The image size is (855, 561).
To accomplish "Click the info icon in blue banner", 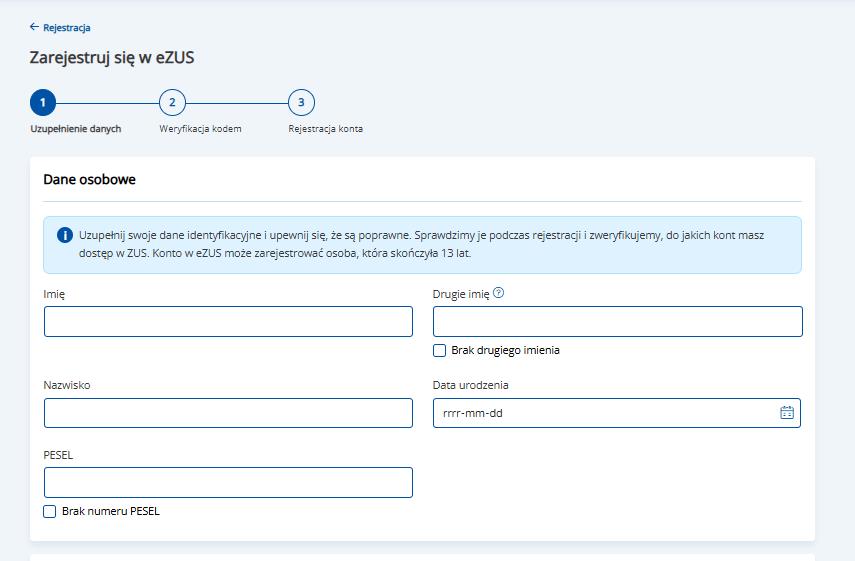I will click(65, 235).
